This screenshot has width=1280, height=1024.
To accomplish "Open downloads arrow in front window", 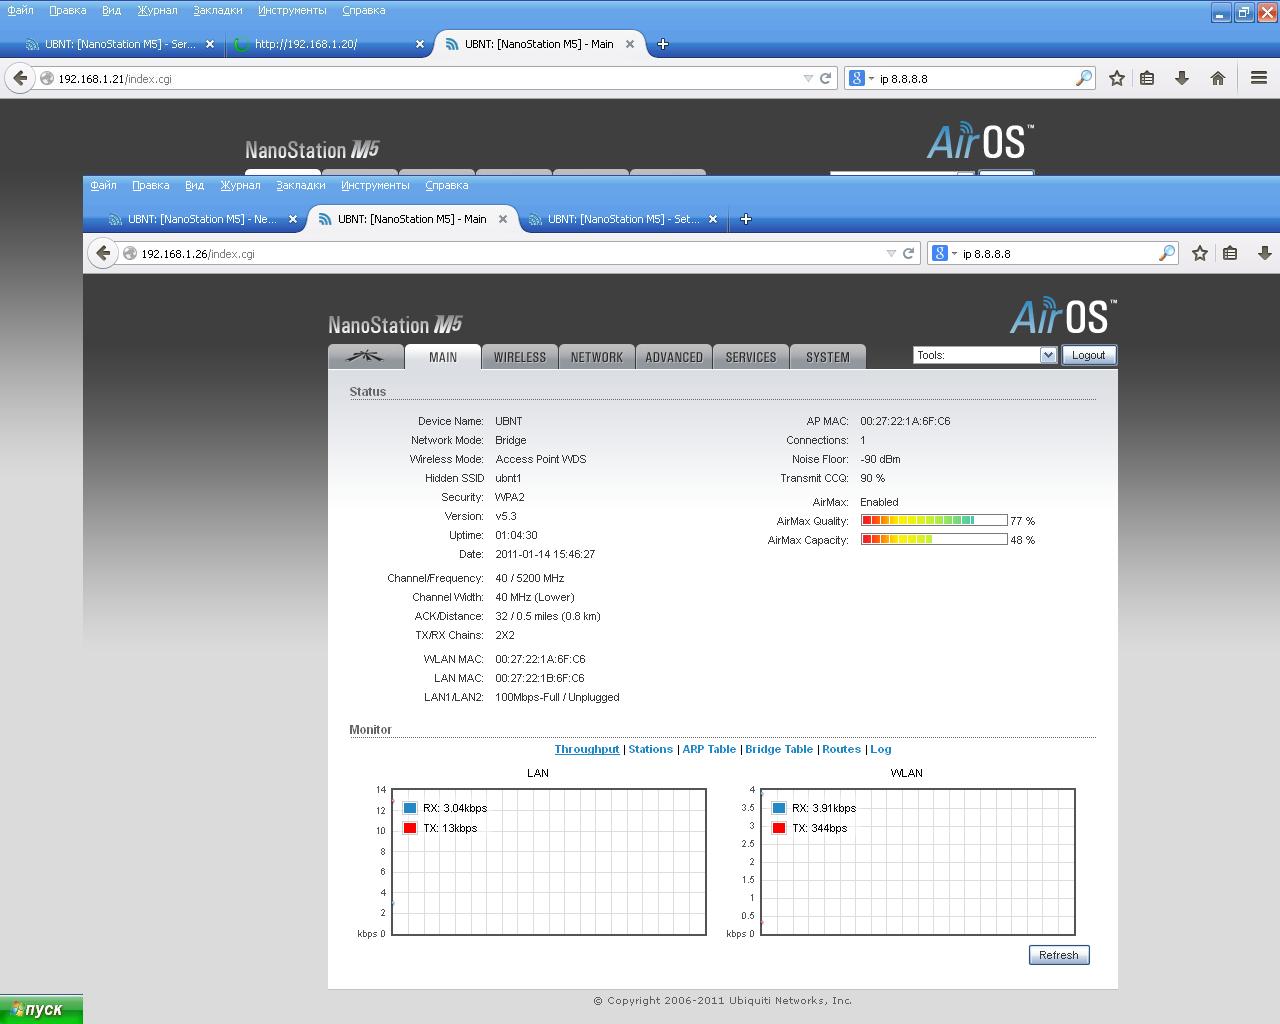I will click(x=1264, y=253).
